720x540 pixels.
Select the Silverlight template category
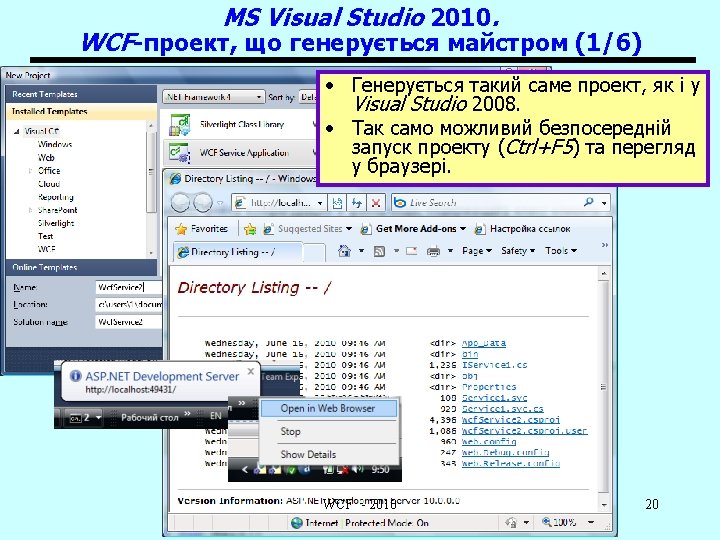pyautogui.click(x=56, y=223)
